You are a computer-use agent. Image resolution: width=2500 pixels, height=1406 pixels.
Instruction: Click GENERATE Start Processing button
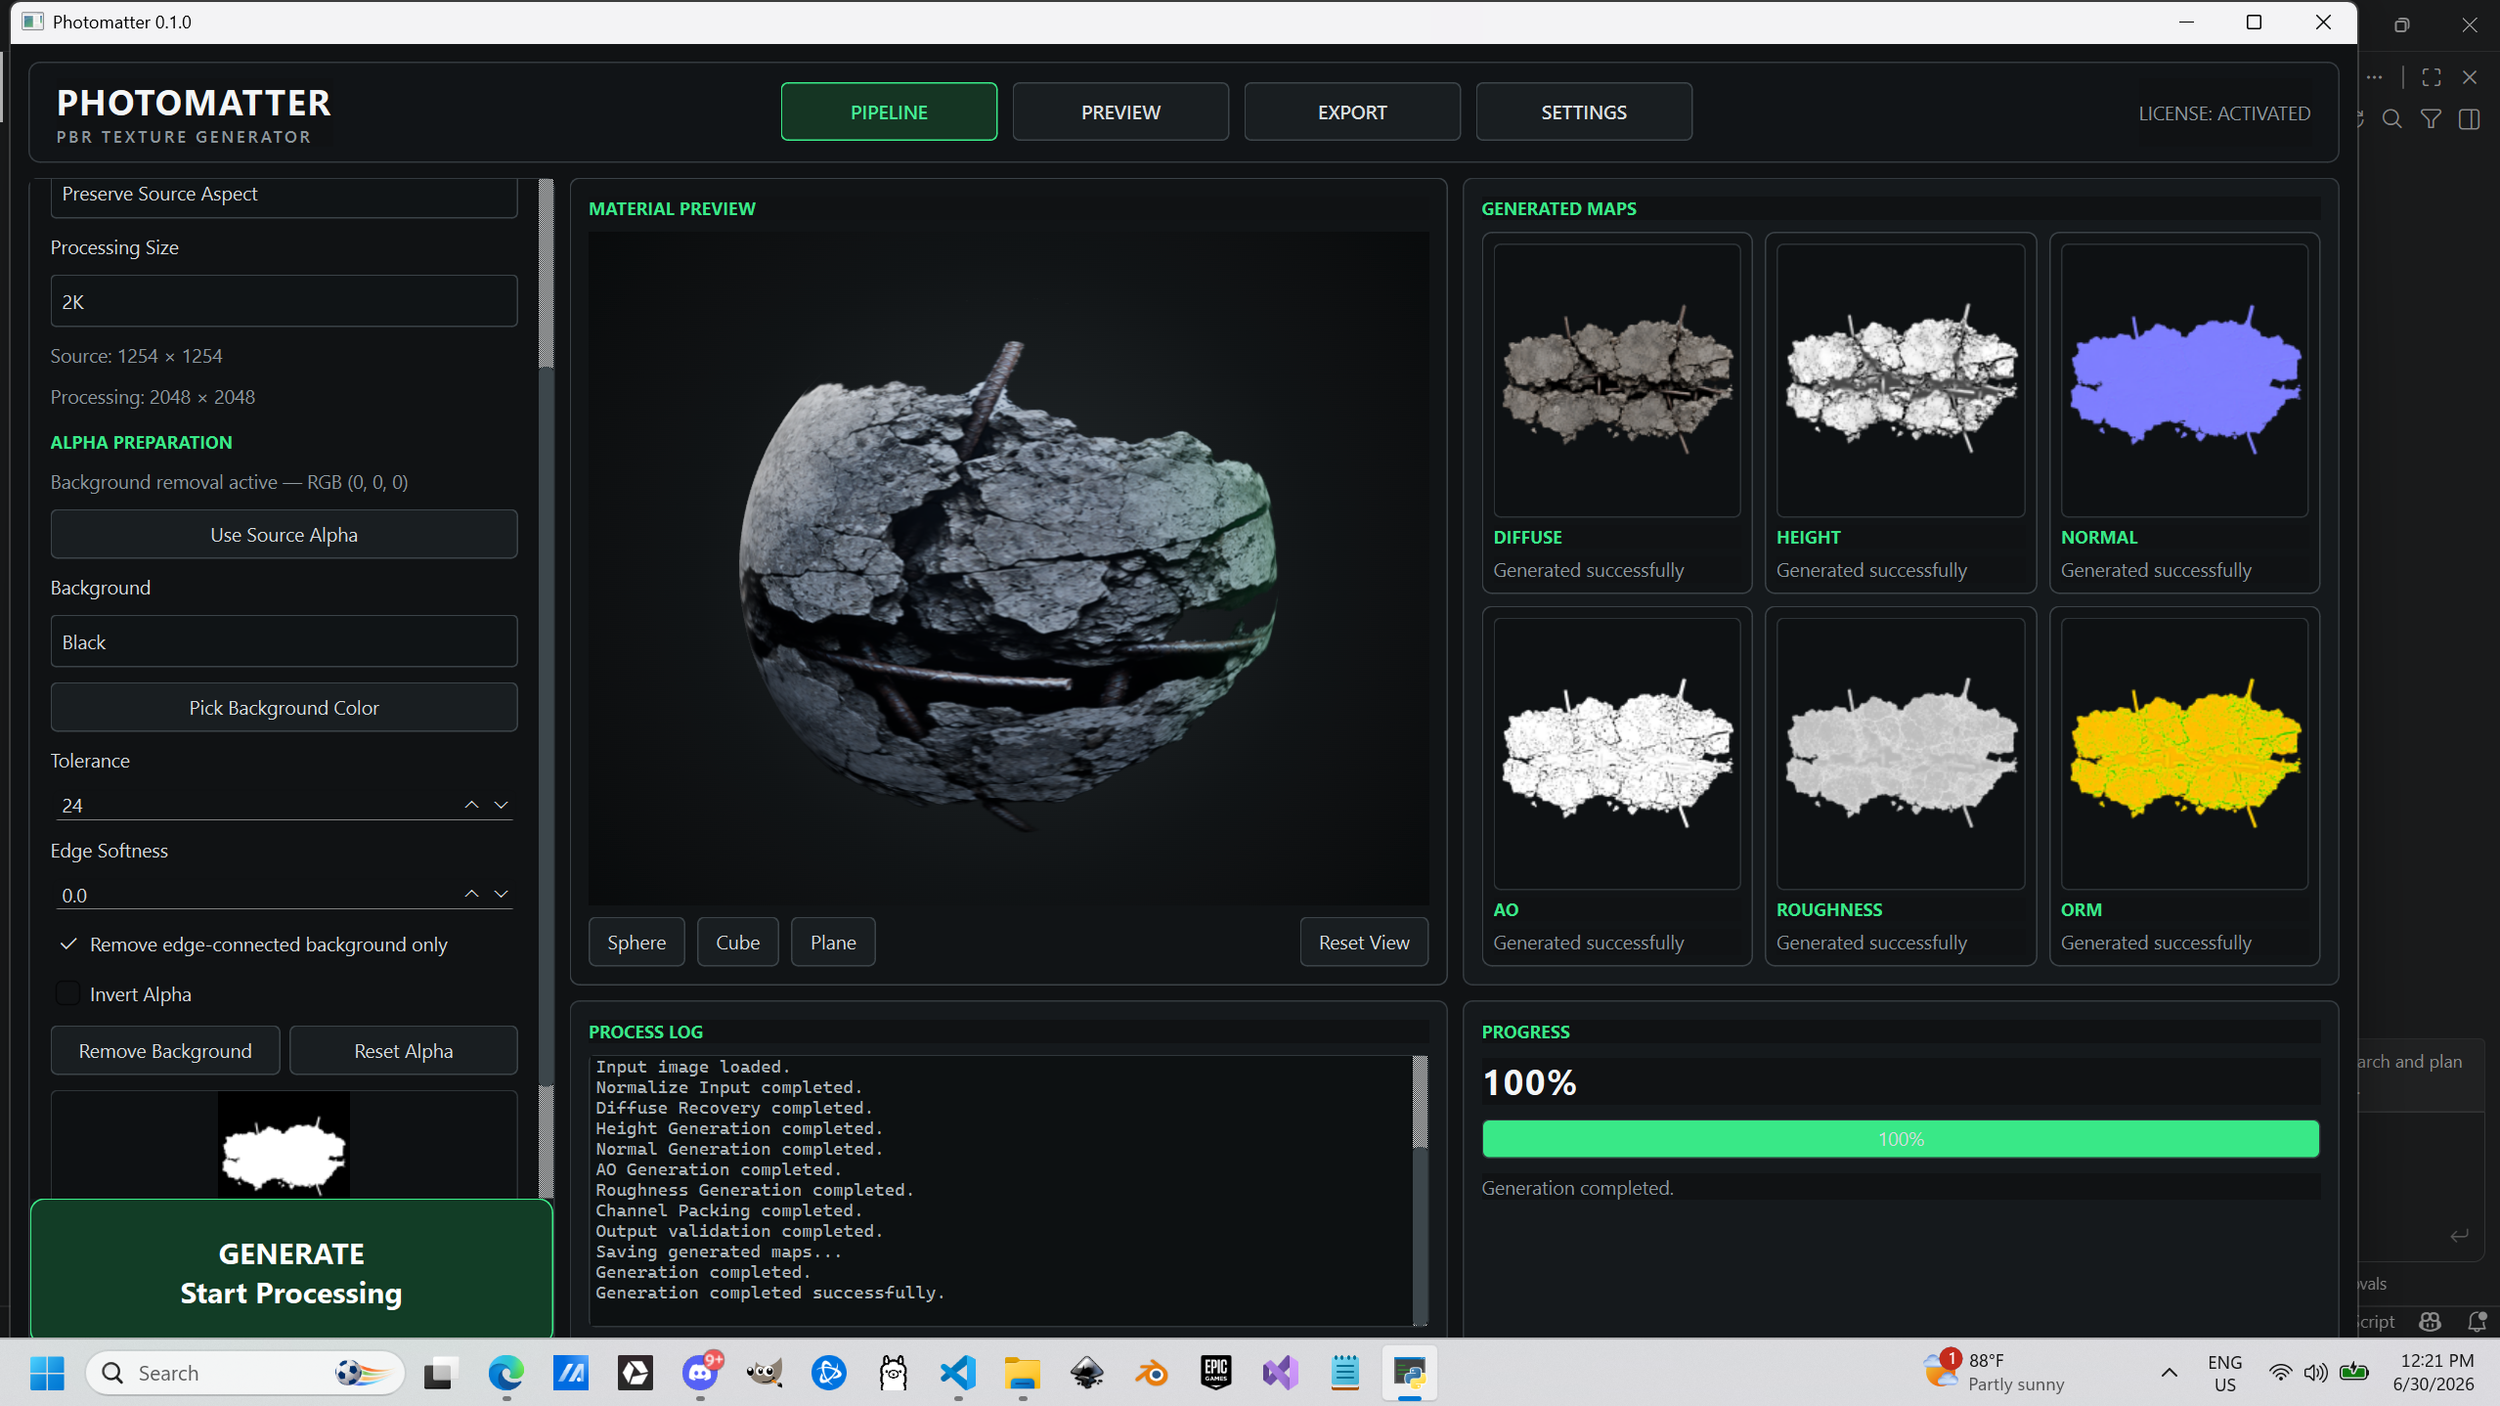coord(291,1270)
